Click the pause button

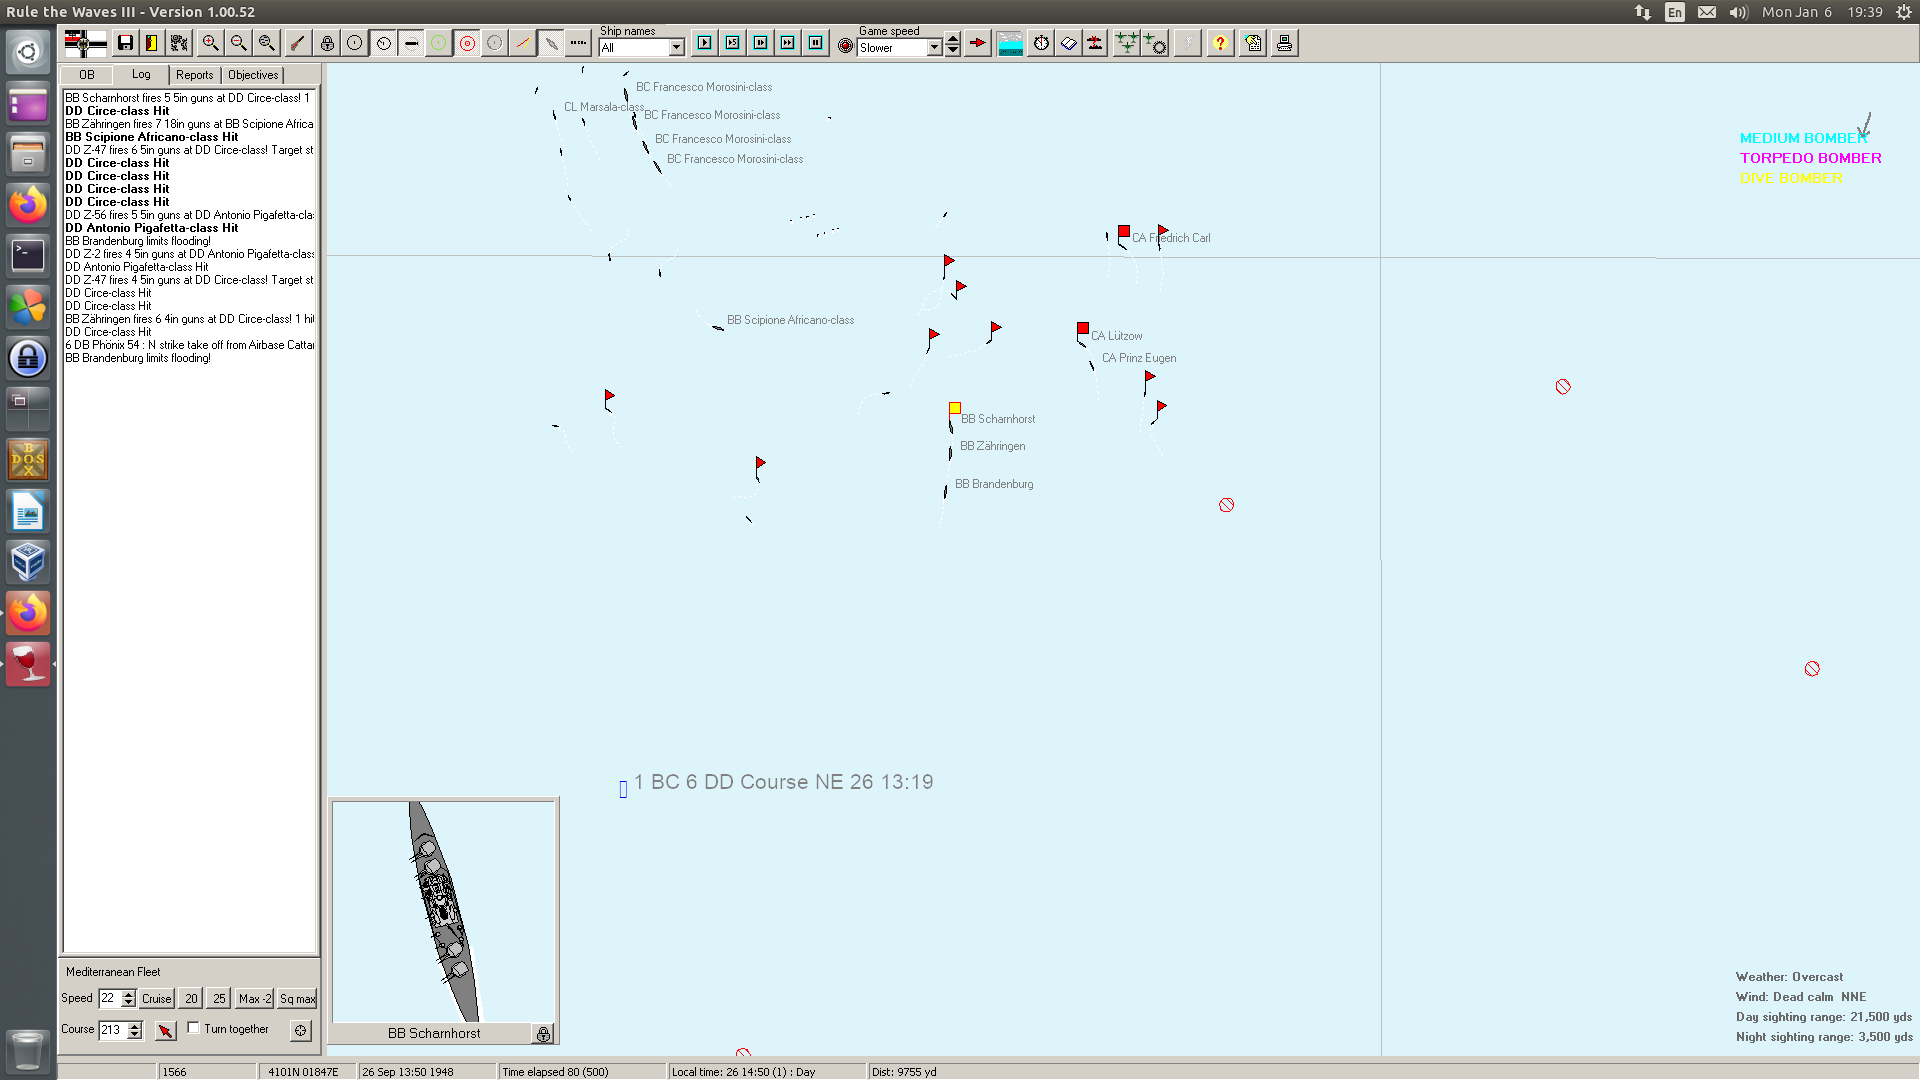pyautogui.click(x=816, y=43)
